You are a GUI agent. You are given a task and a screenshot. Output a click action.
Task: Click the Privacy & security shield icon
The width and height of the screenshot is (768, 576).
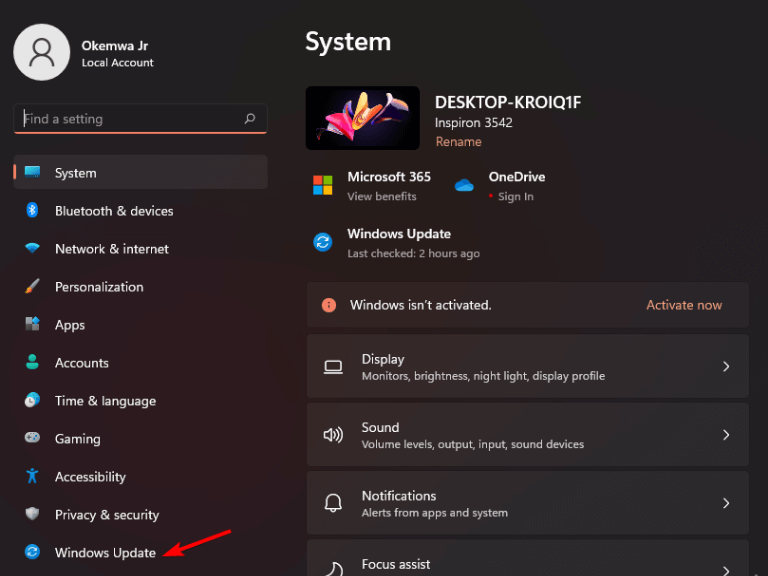coord(32,513)
